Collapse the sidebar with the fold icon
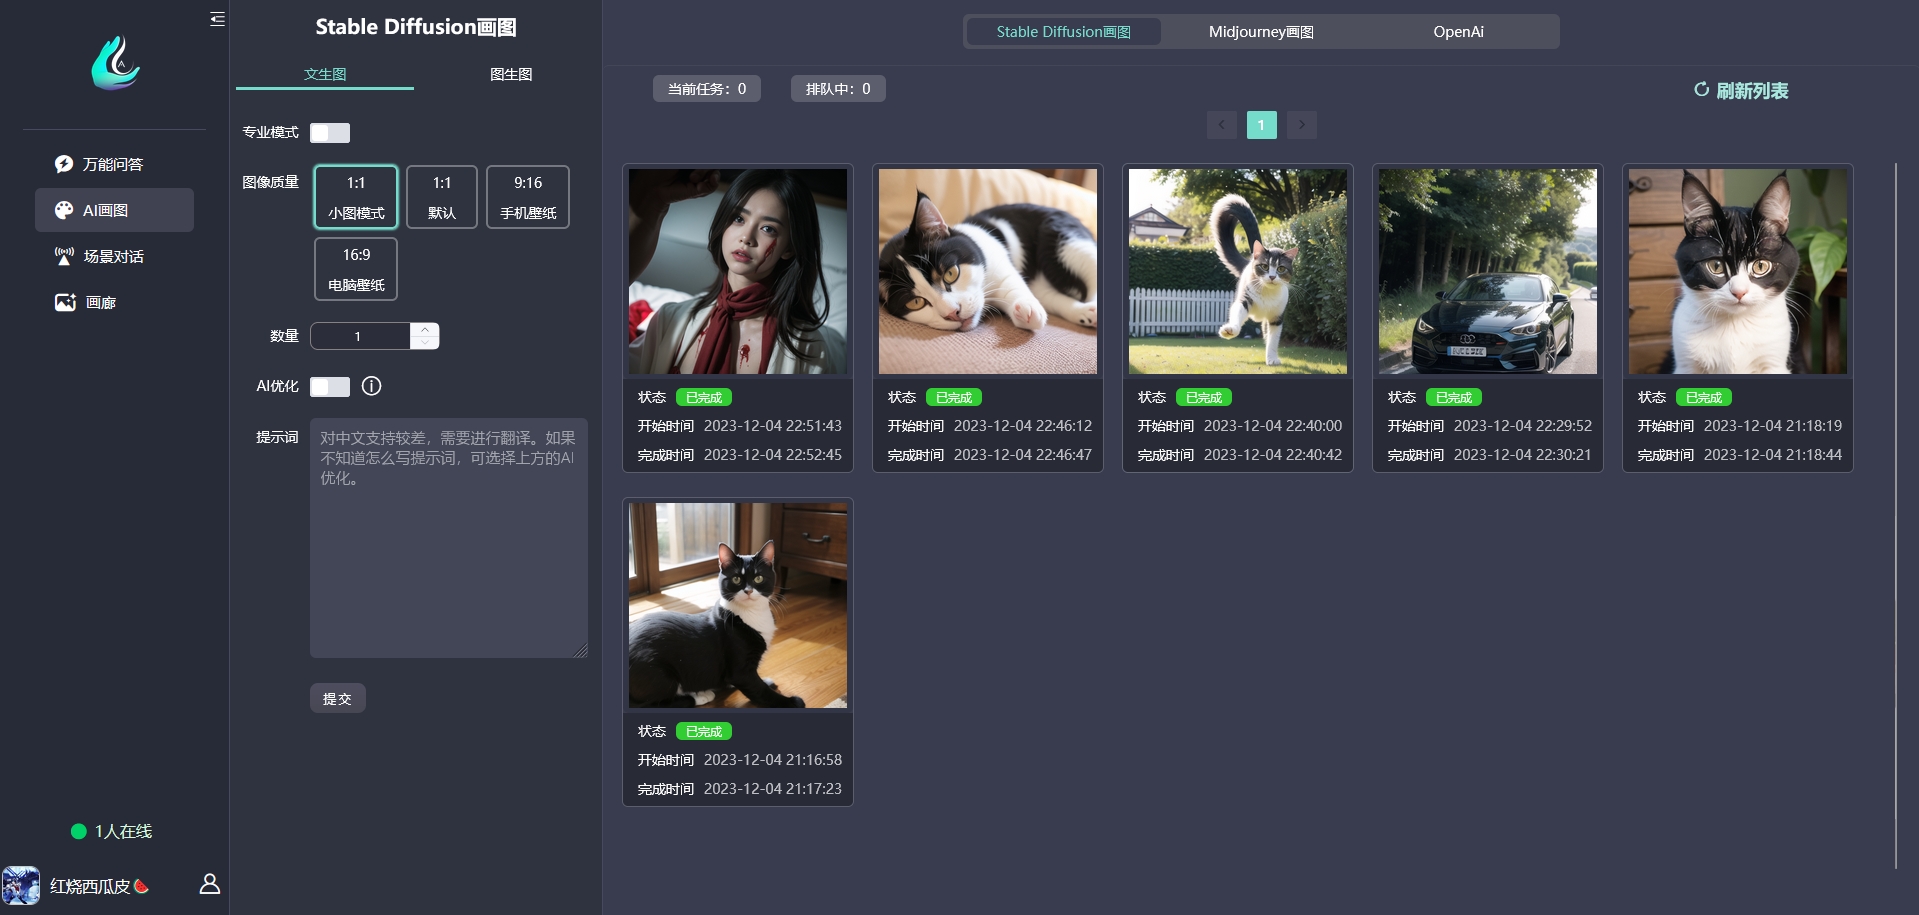The height and width of the screenshot is (915, 1919). (217, 19)
